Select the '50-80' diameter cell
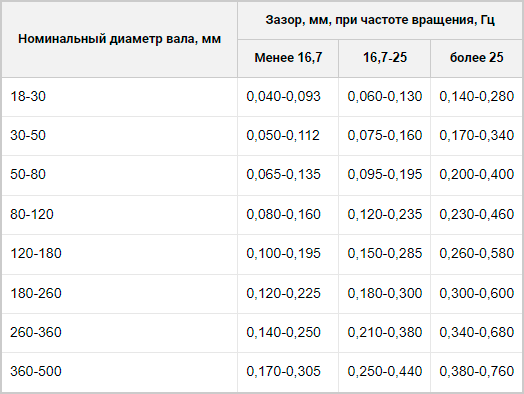The width and height of the screenshot is (524, 394). click(x=119, y=175)
